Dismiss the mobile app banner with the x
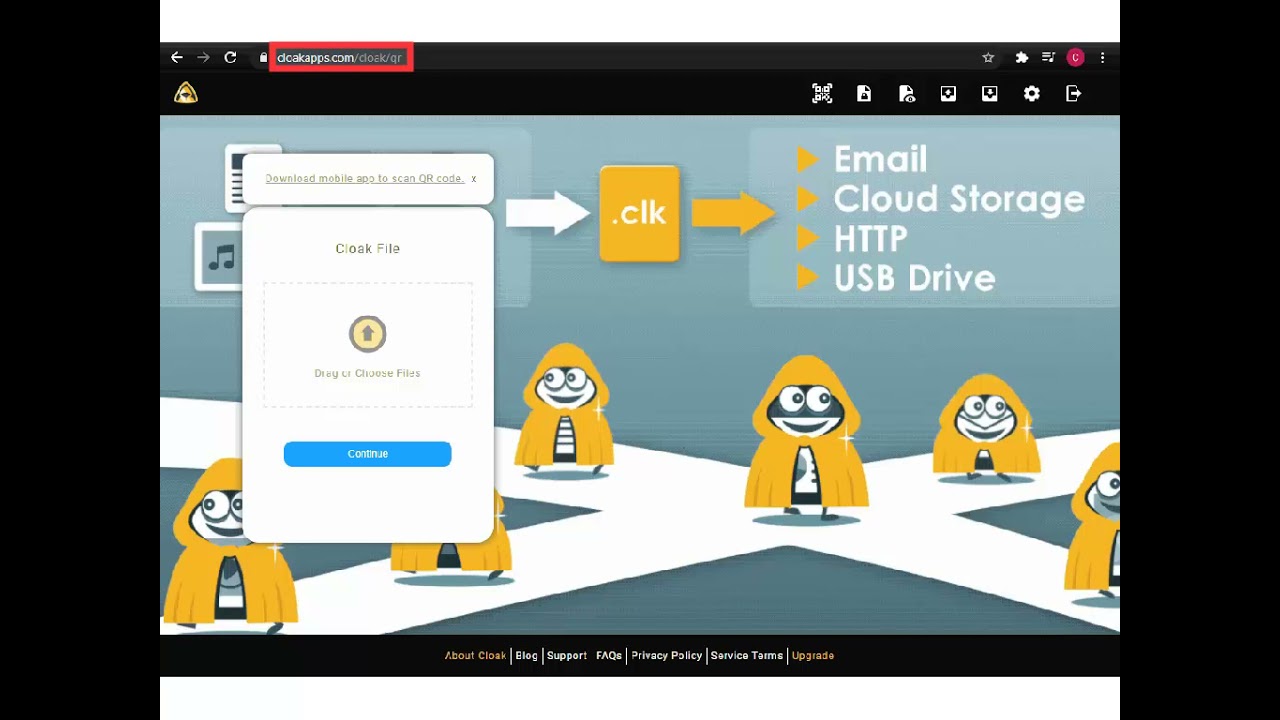Image resolution: width=1280 pixels, height=720 pixels. point(474,179)
